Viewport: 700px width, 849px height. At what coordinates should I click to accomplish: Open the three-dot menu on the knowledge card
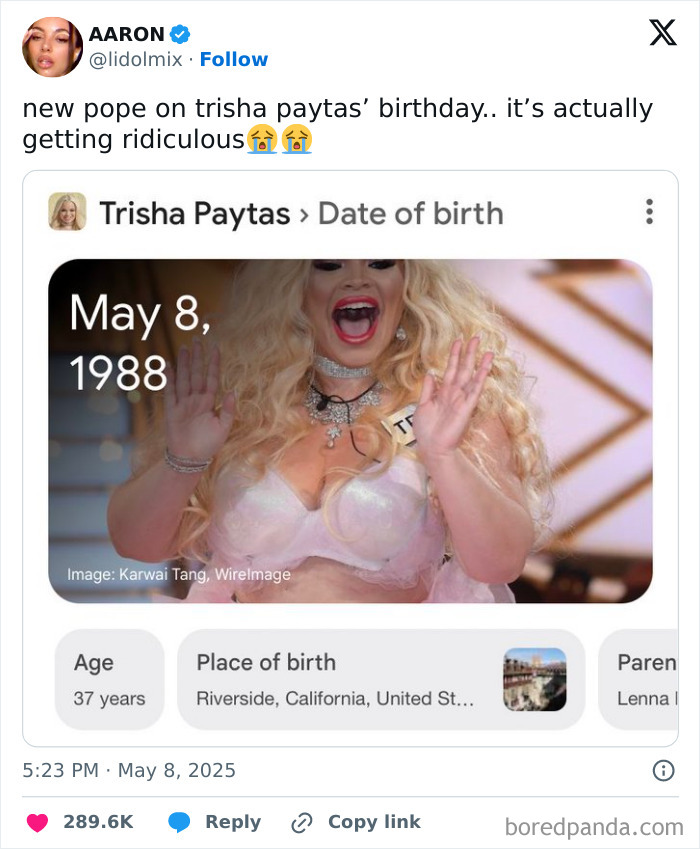coord(649,212)
